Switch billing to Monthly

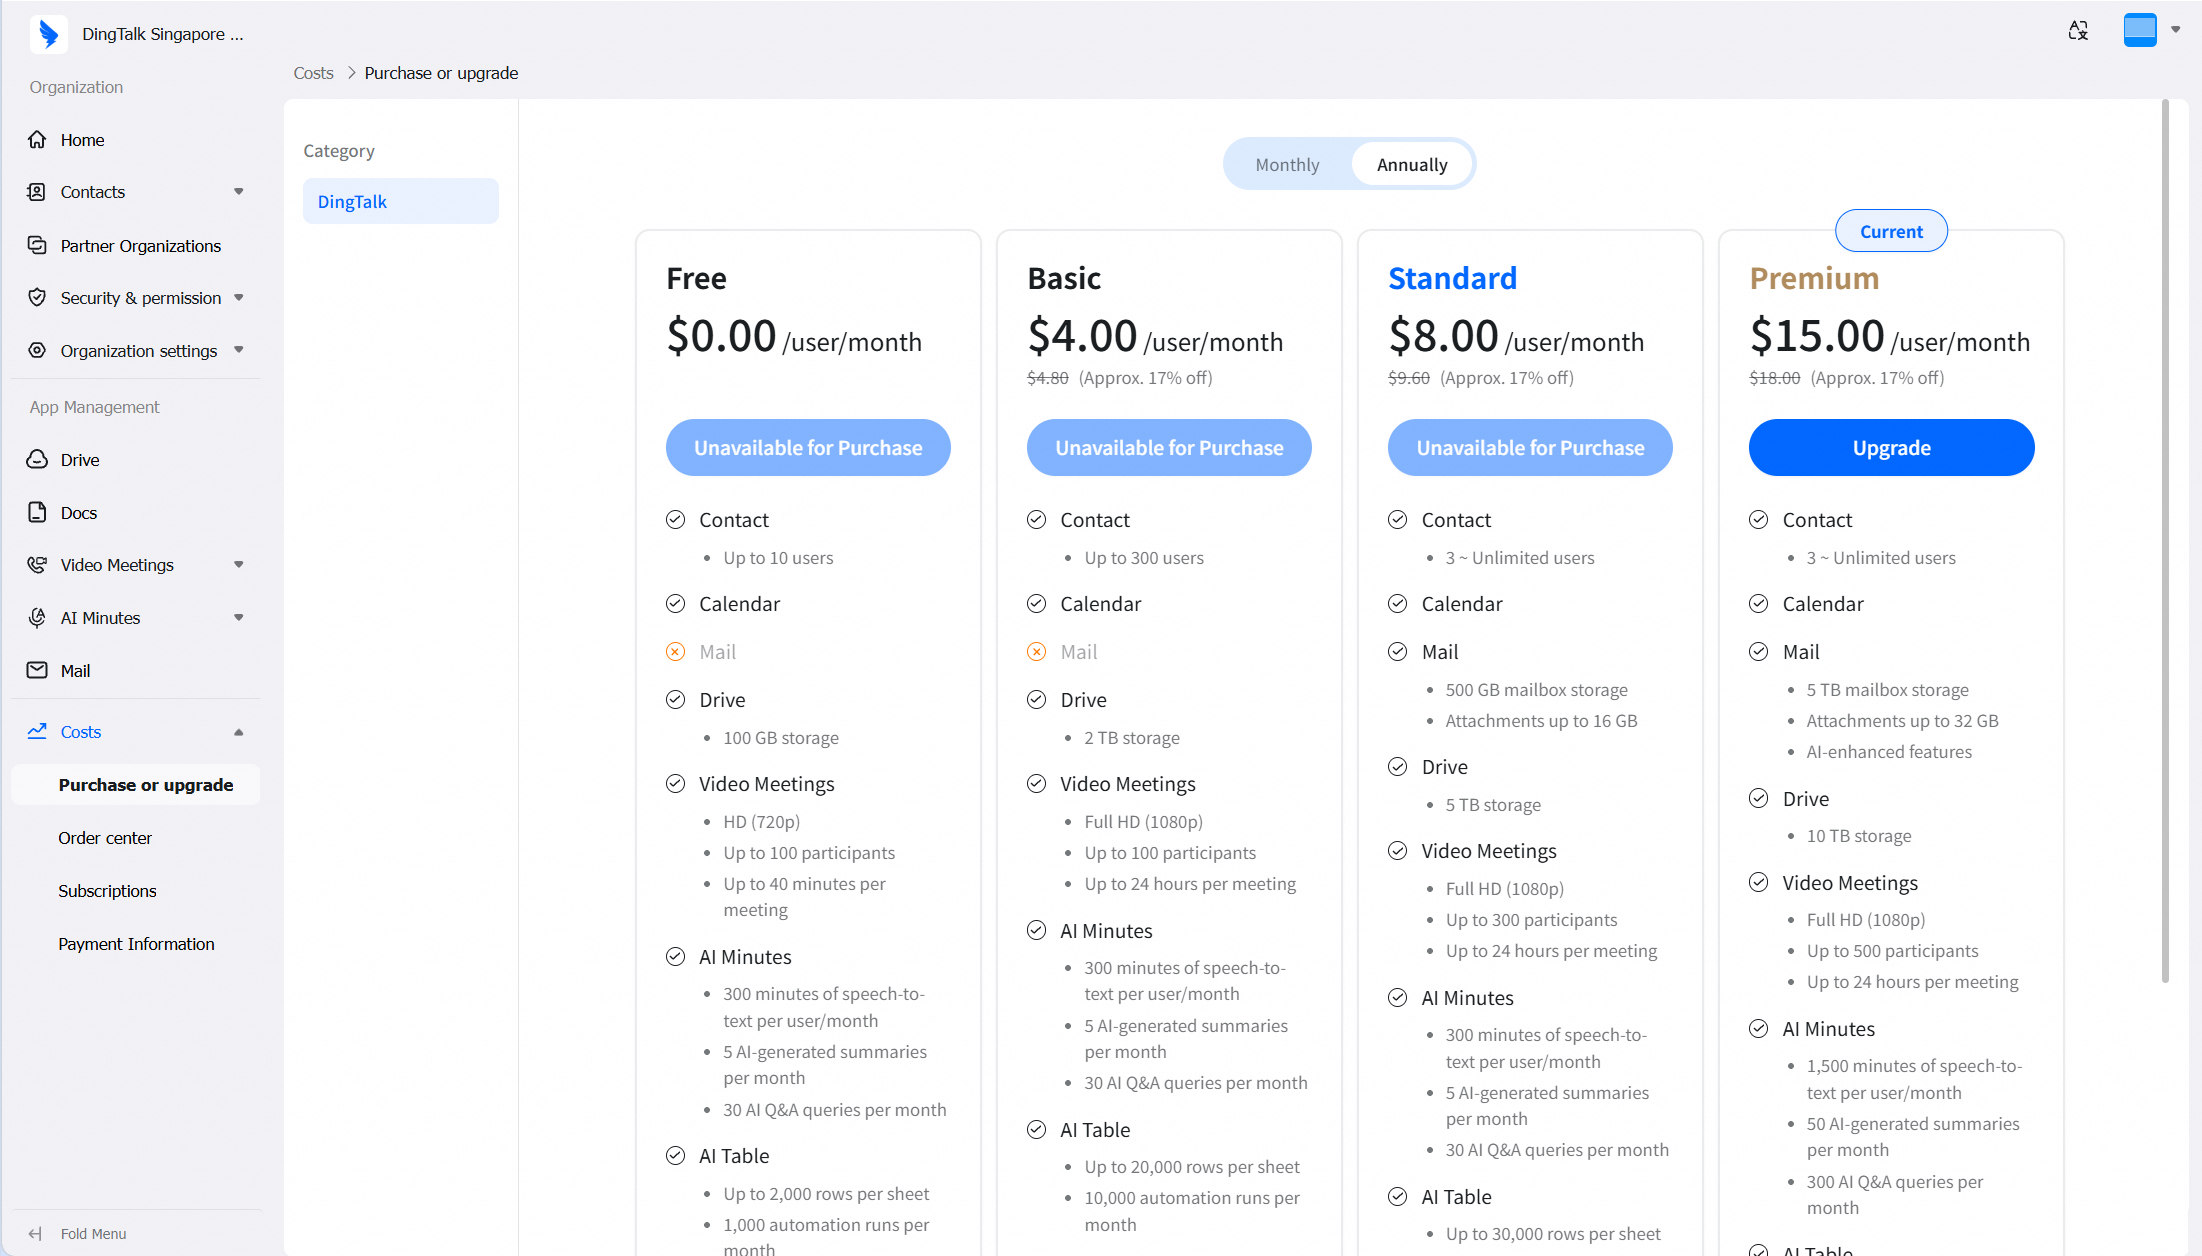[x=1287, y=164]
